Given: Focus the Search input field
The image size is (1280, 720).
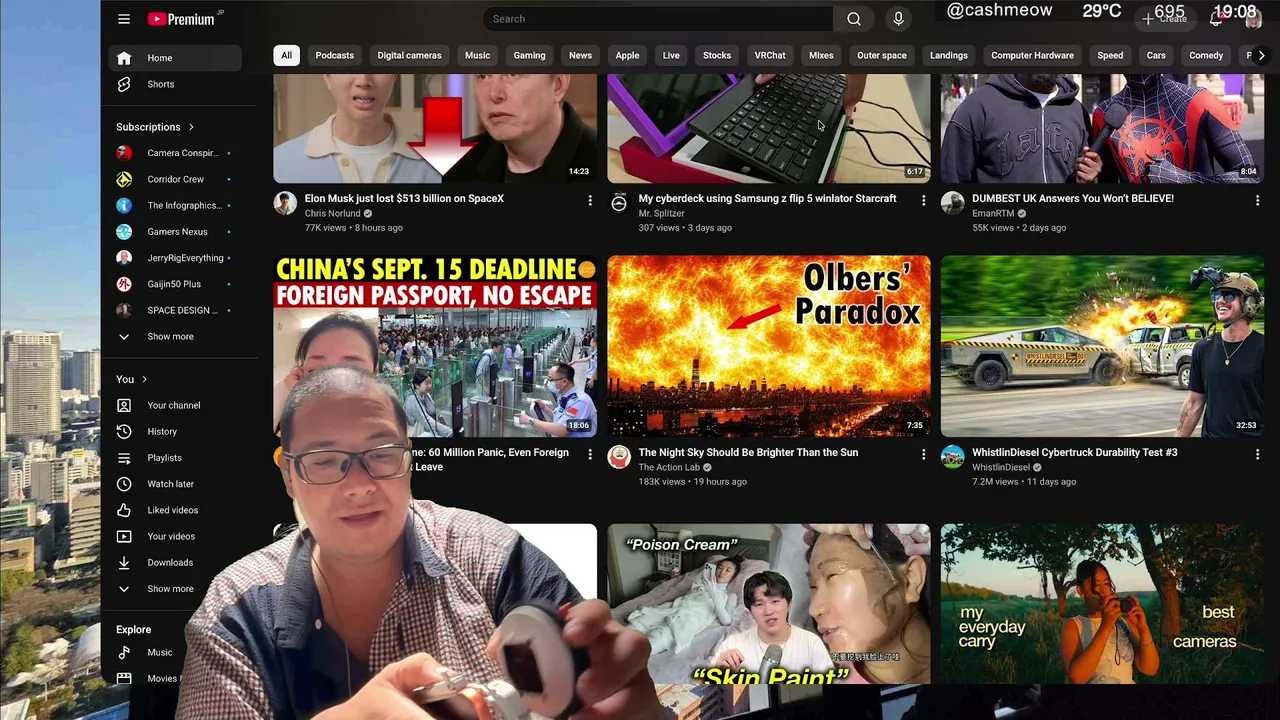Looking at the screenshot, I should click(658, 19).
